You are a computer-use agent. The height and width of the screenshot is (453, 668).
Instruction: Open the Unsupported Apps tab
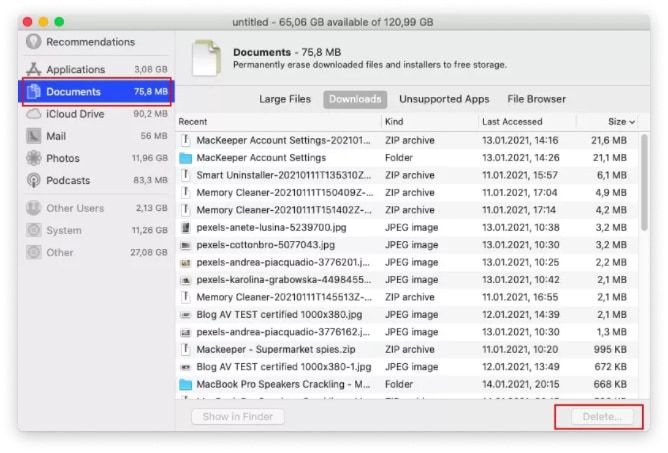pyautogui.click(x=444, y=99)
